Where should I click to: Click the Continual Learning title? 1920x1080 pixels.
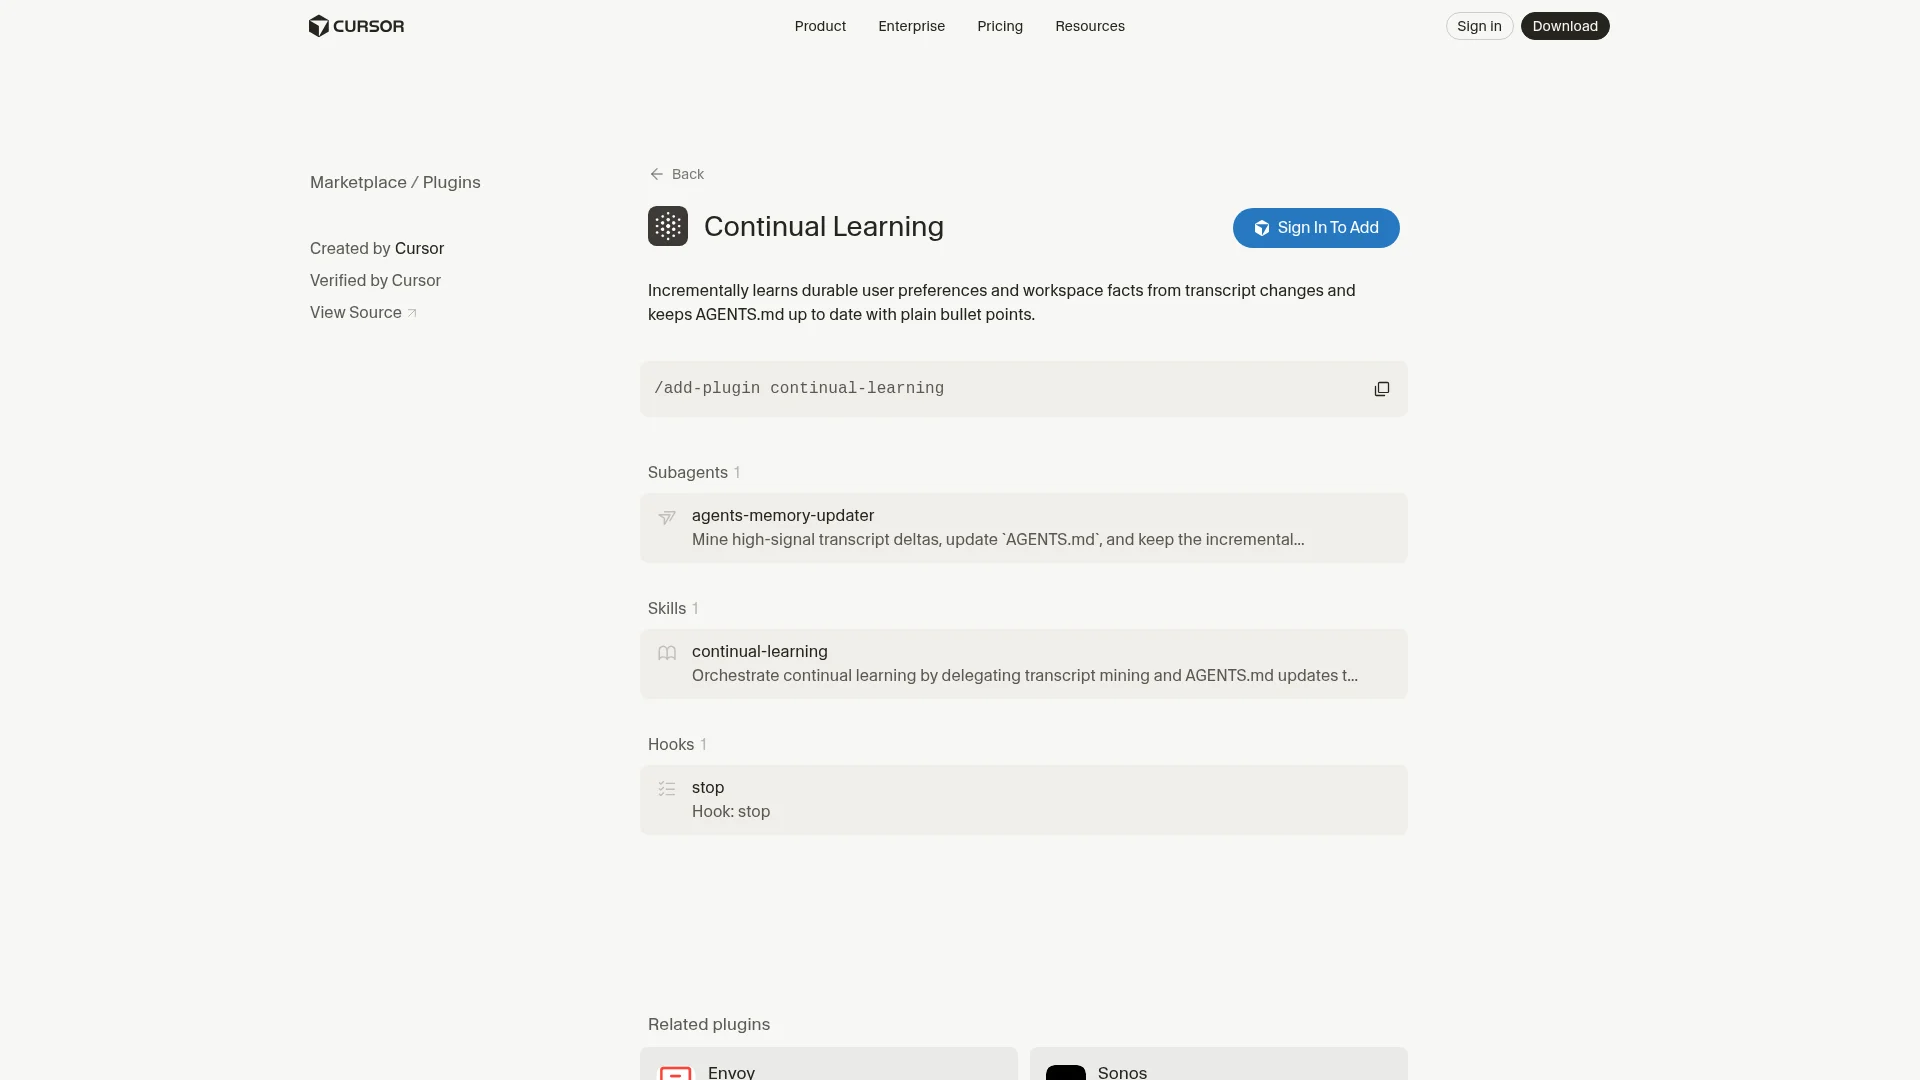tap(824, 226)
